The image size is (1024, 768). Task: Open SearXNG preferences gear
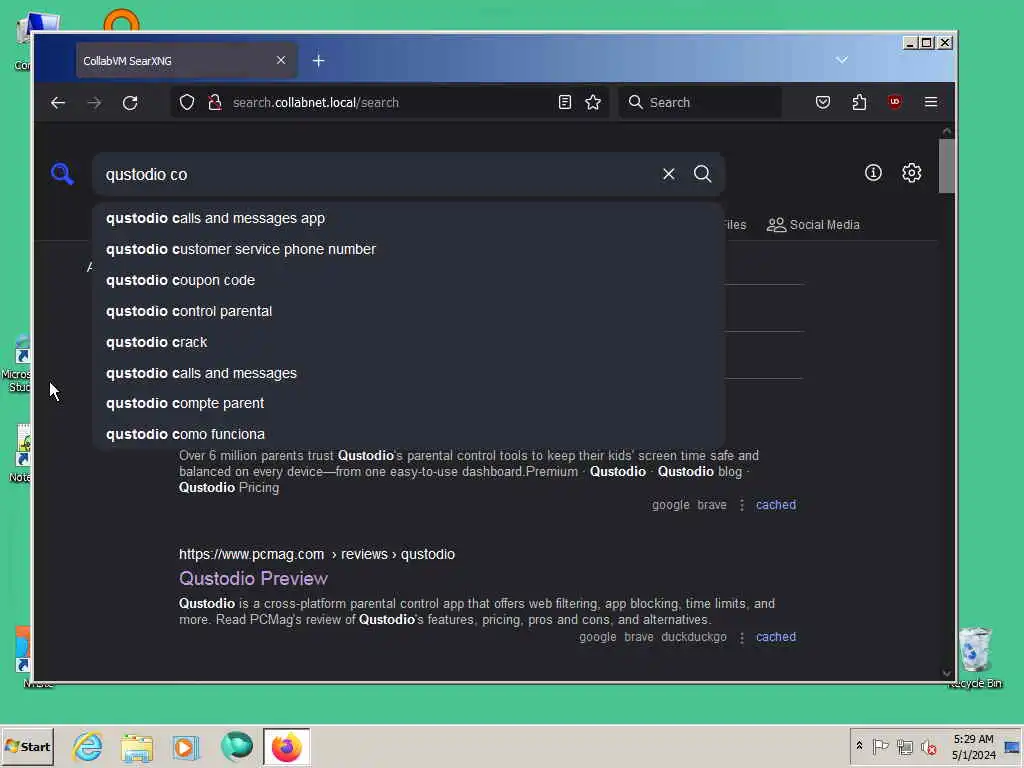pos(912,172)
